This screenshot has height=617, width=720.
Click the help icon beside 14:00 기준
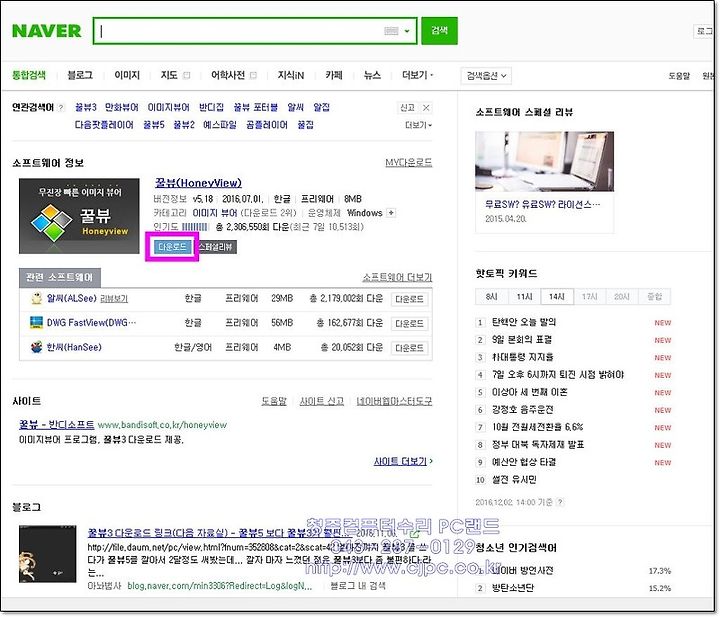[560, 502]
